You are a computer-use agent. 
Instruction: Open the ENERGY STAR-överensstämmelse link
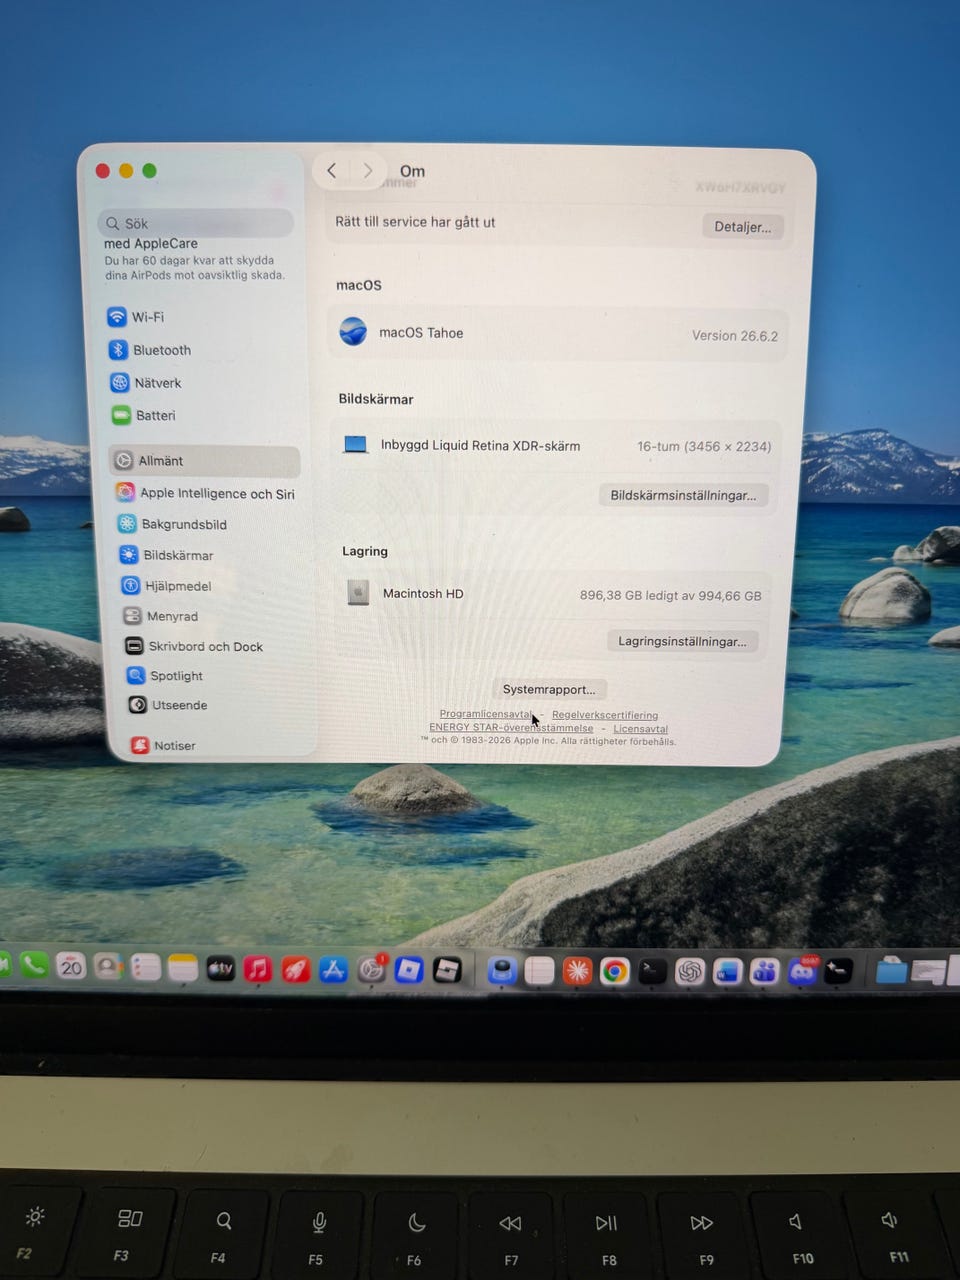[511, 727]
